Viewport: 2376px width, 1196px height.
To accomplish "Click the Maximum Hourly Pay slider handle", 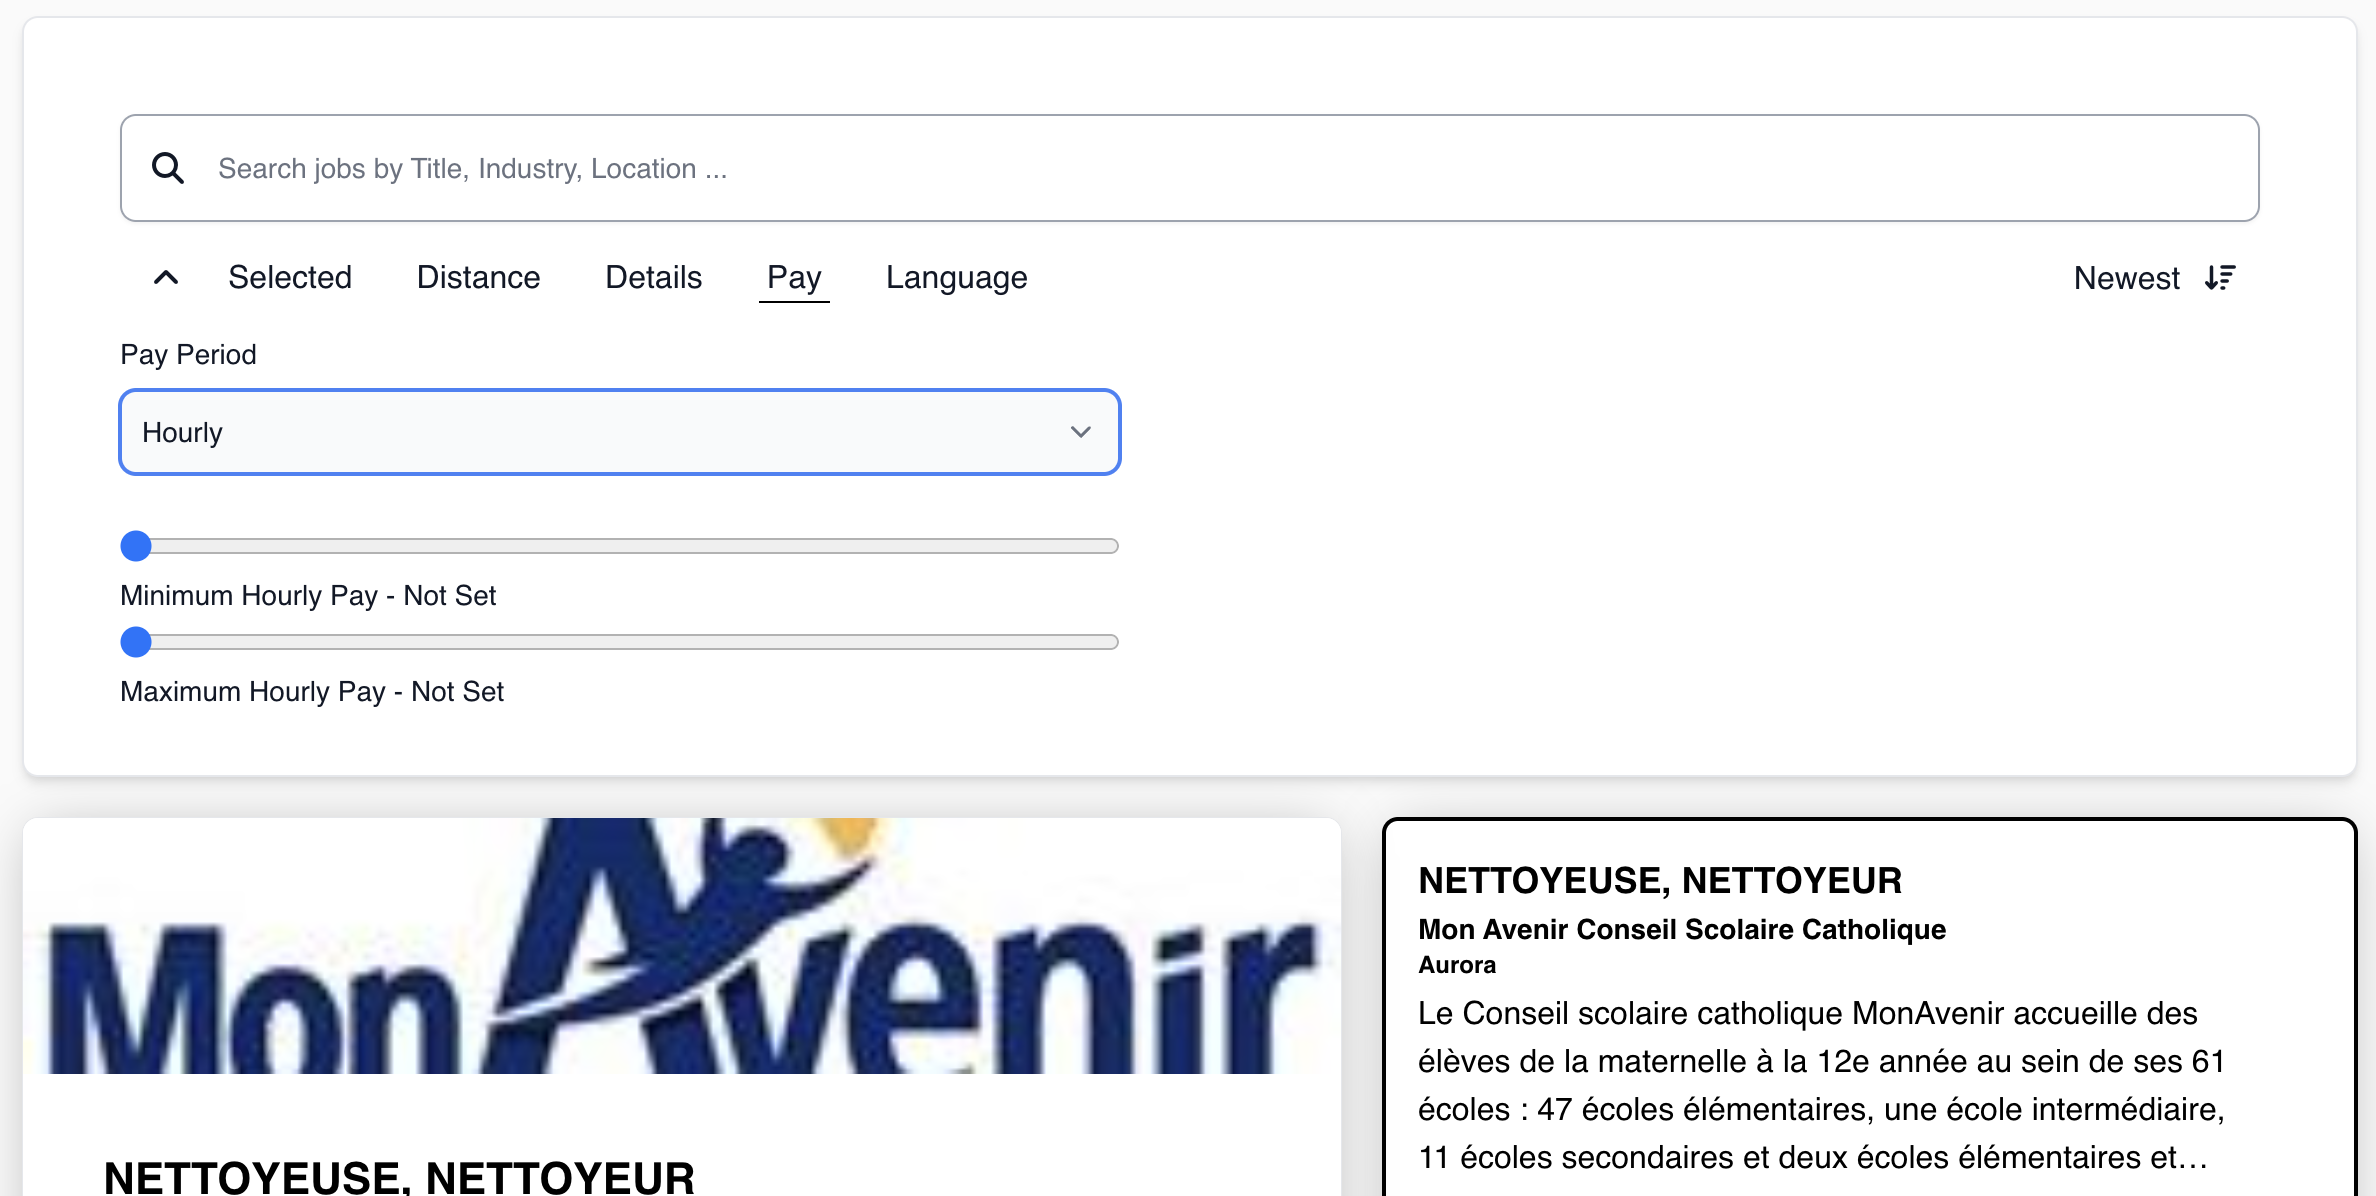I will (x=136, y=642).
